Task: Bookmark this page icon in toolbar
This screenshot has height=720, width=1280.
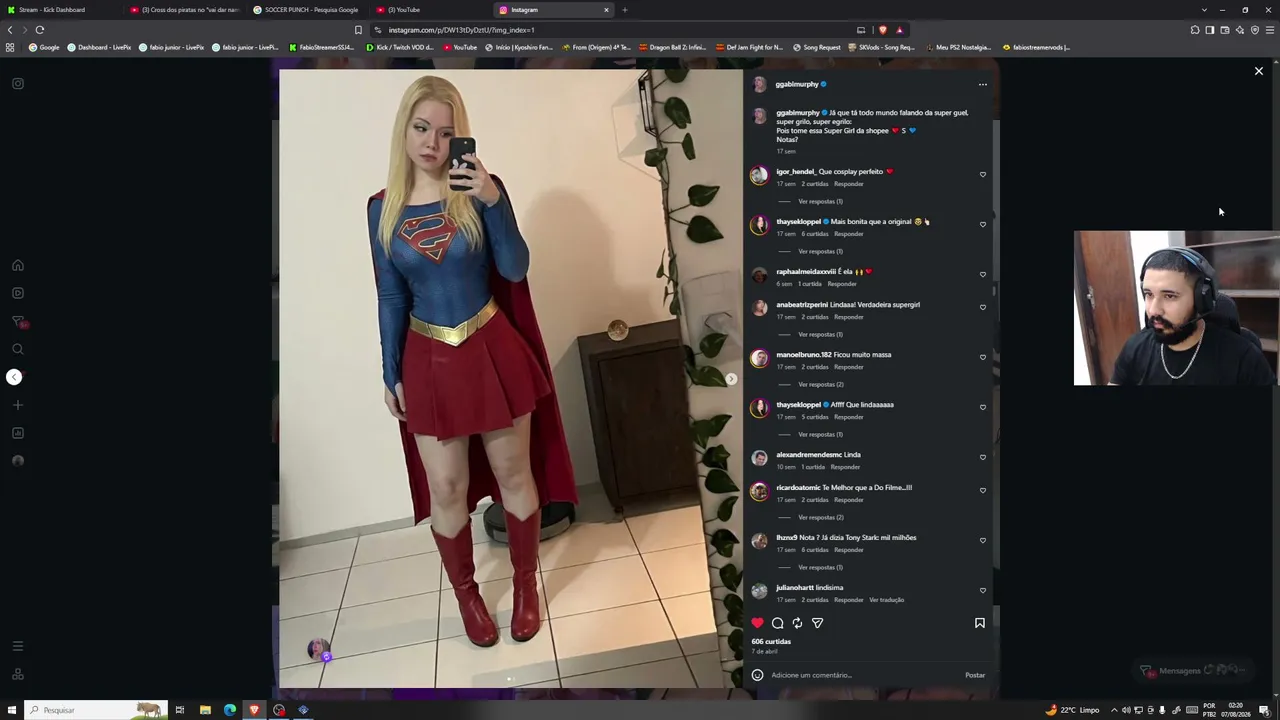Action: [x=358, y=30]
